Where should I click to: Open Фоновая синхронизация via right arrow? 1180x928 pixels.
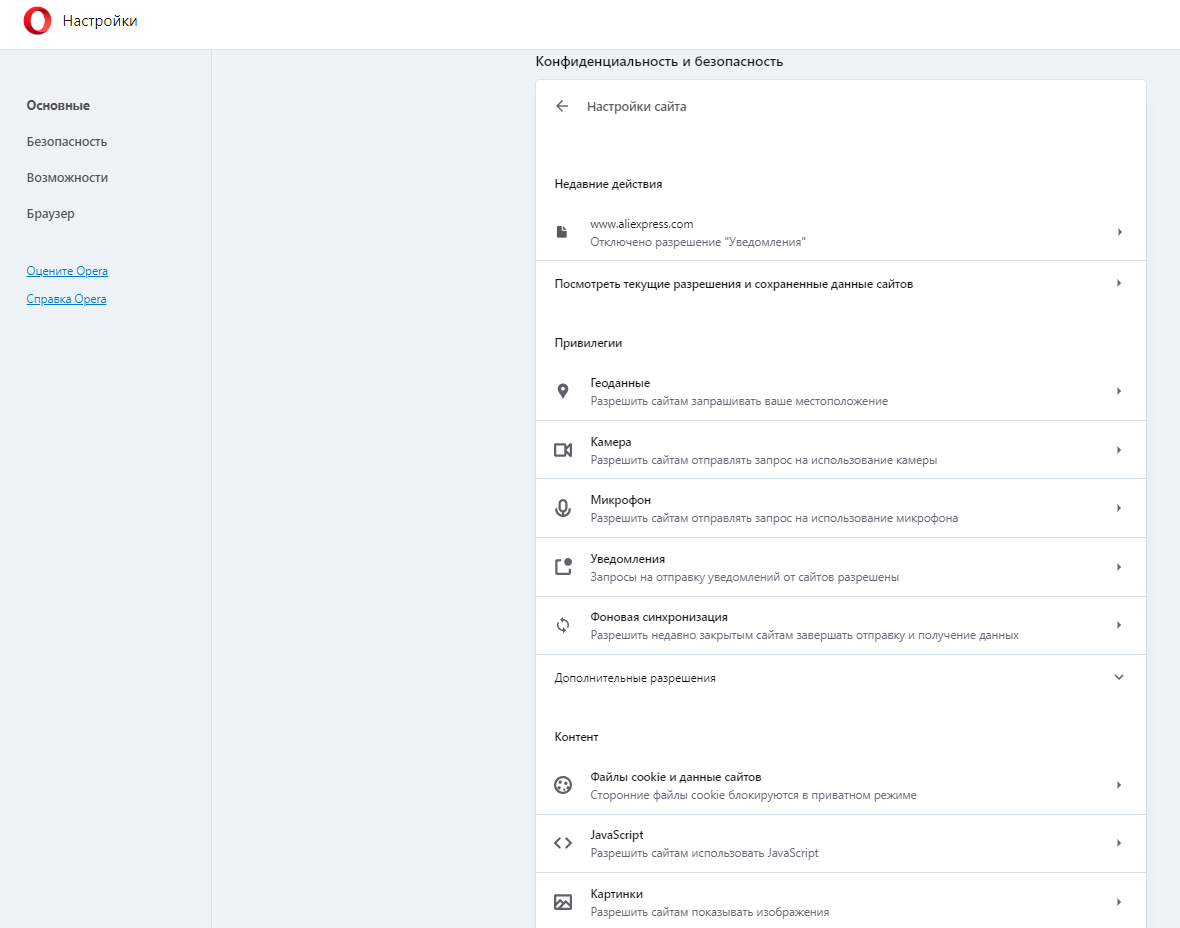(1120, 625)
